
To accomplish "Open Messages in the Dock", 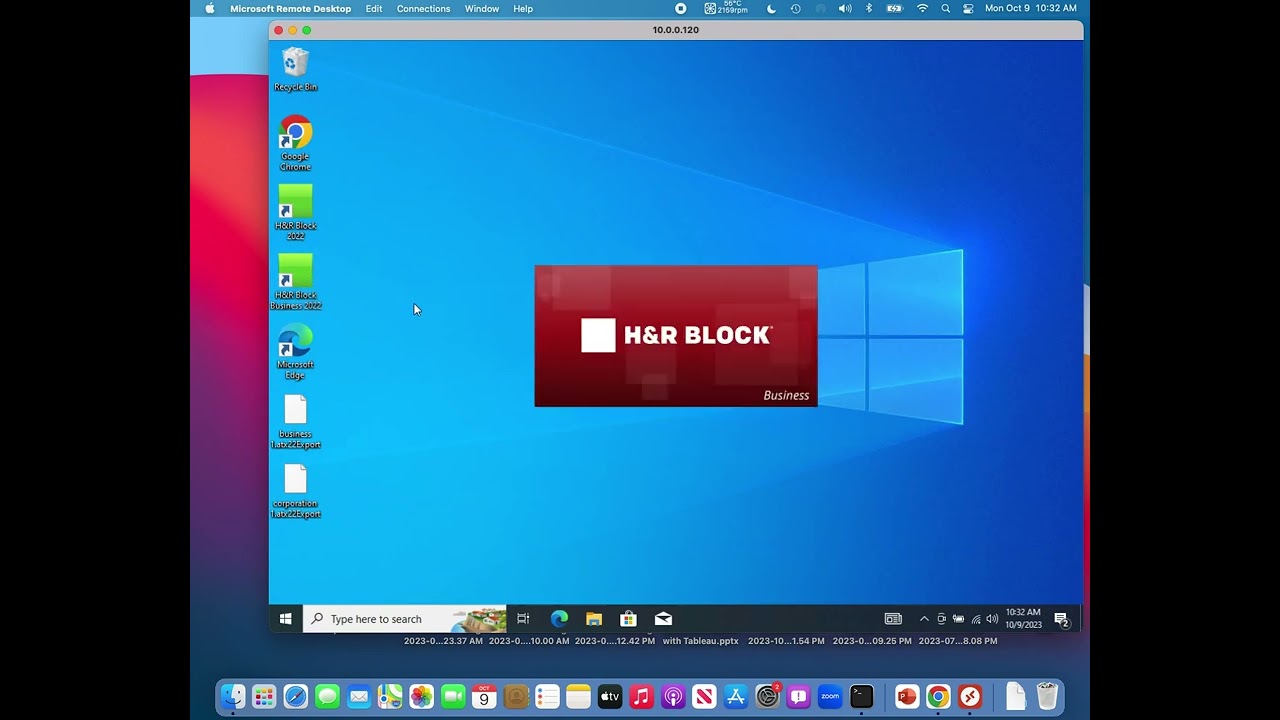I will [x=327, y=696].
